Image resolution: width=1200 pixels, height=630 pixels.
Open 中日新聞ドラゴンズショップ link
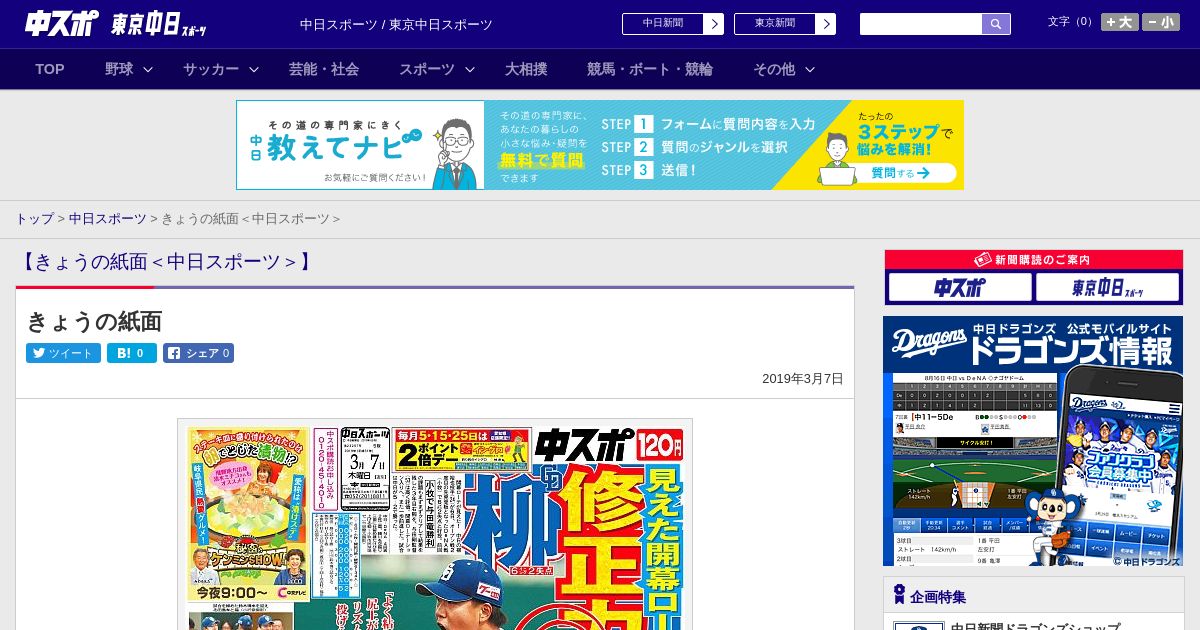coord(1035,626)
